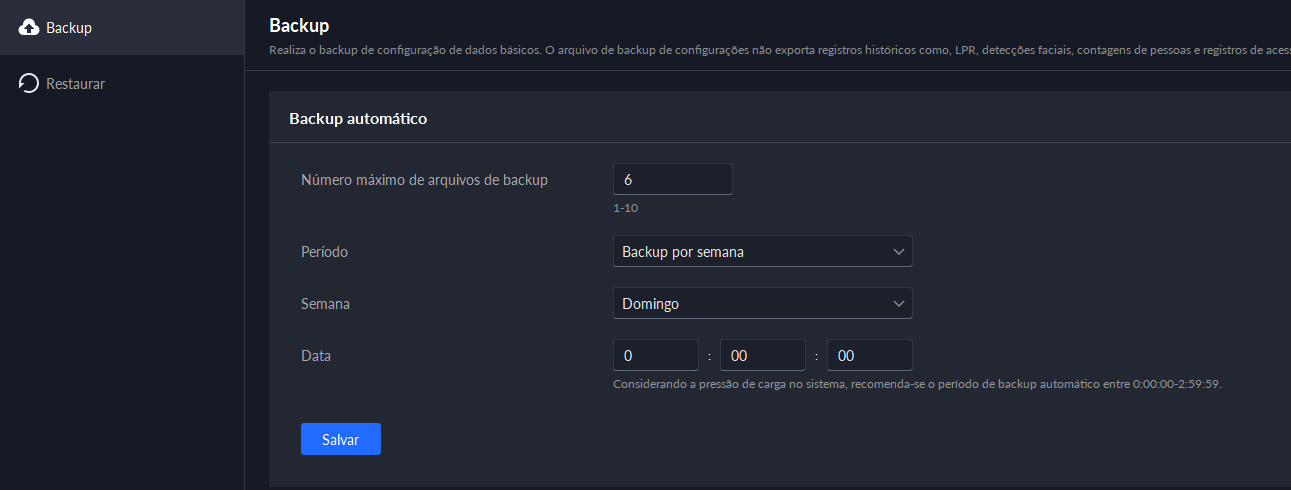Click the Restaurar circular arrow icon

coord(29,84)
